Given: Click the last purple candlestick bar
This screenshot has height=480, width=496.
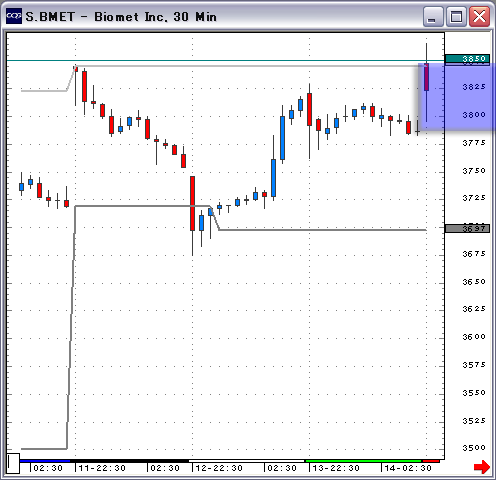Looking at the screenshot, I should (426, 77).
